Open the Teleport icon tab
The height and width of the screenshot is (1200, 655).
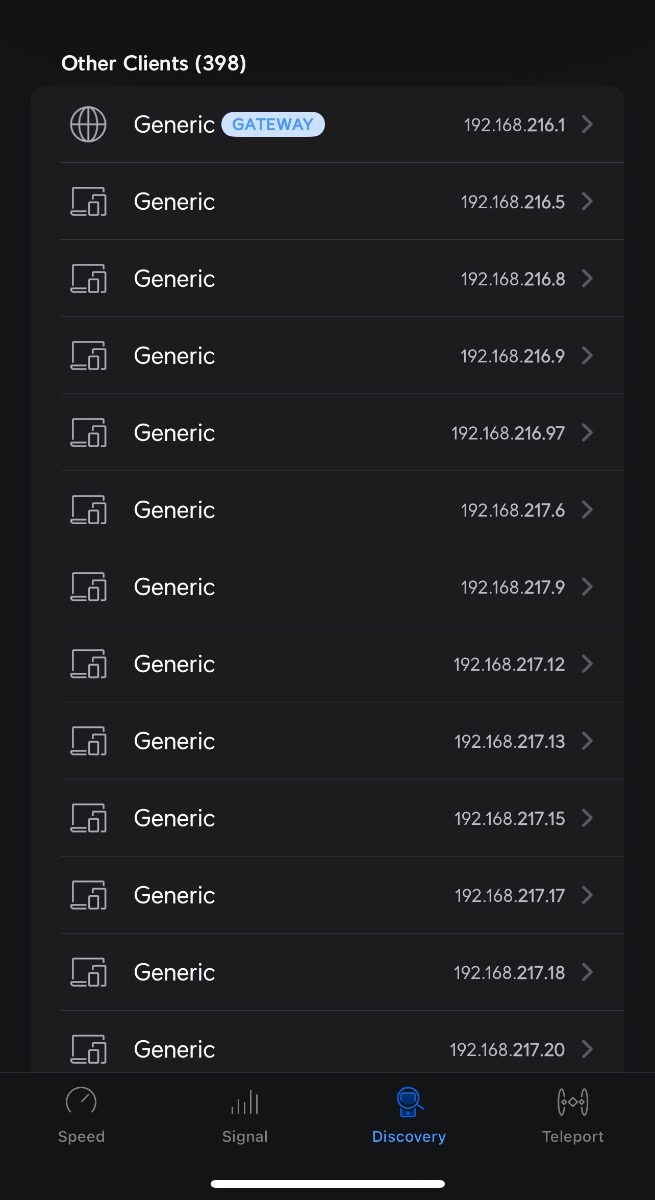pyautogui.click(x=573, y=1103)
